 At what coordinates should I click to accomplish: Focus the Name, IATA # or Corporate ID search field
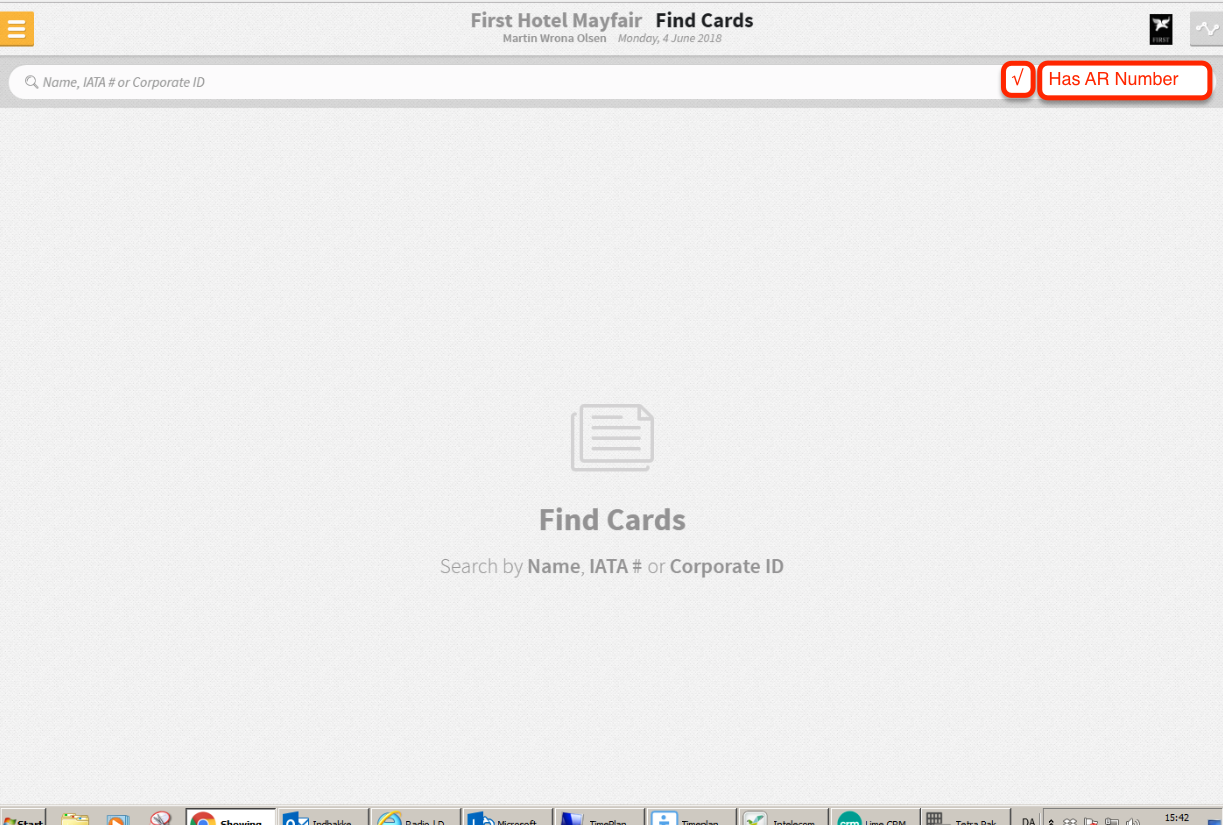point(505,82)
